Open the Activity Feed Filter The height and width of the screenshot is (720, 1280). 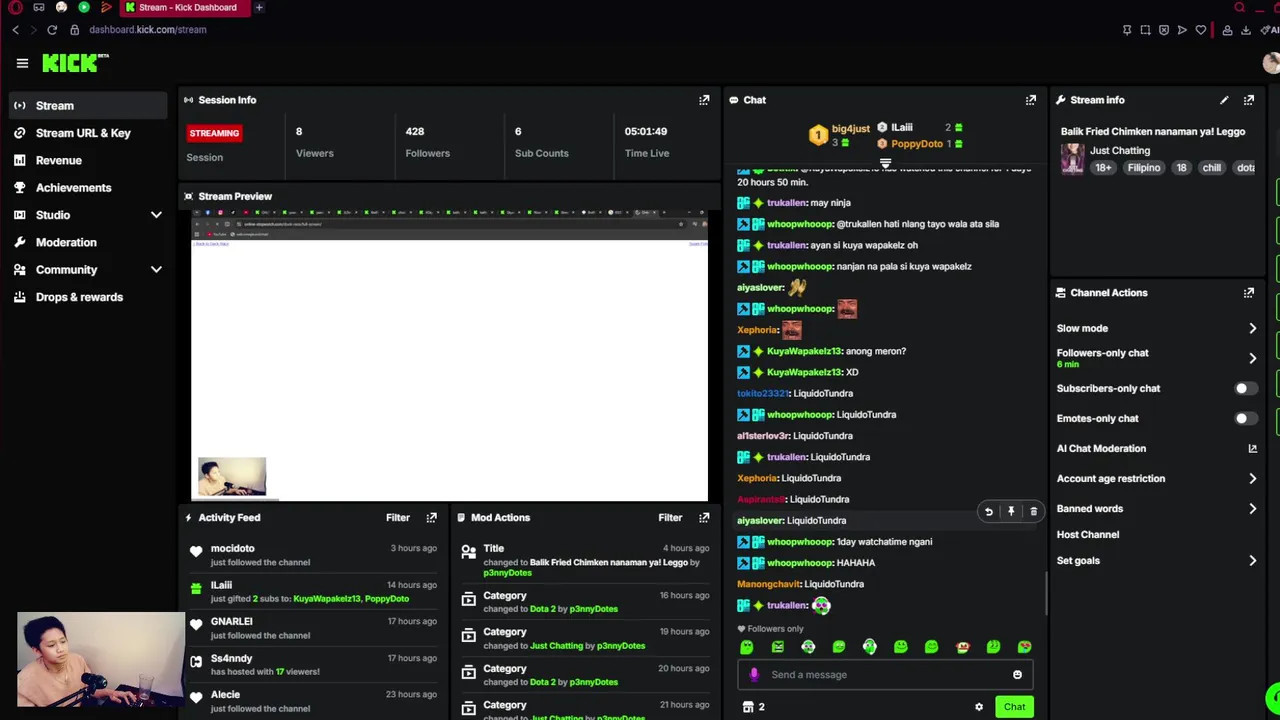click(x=398, y=518)
